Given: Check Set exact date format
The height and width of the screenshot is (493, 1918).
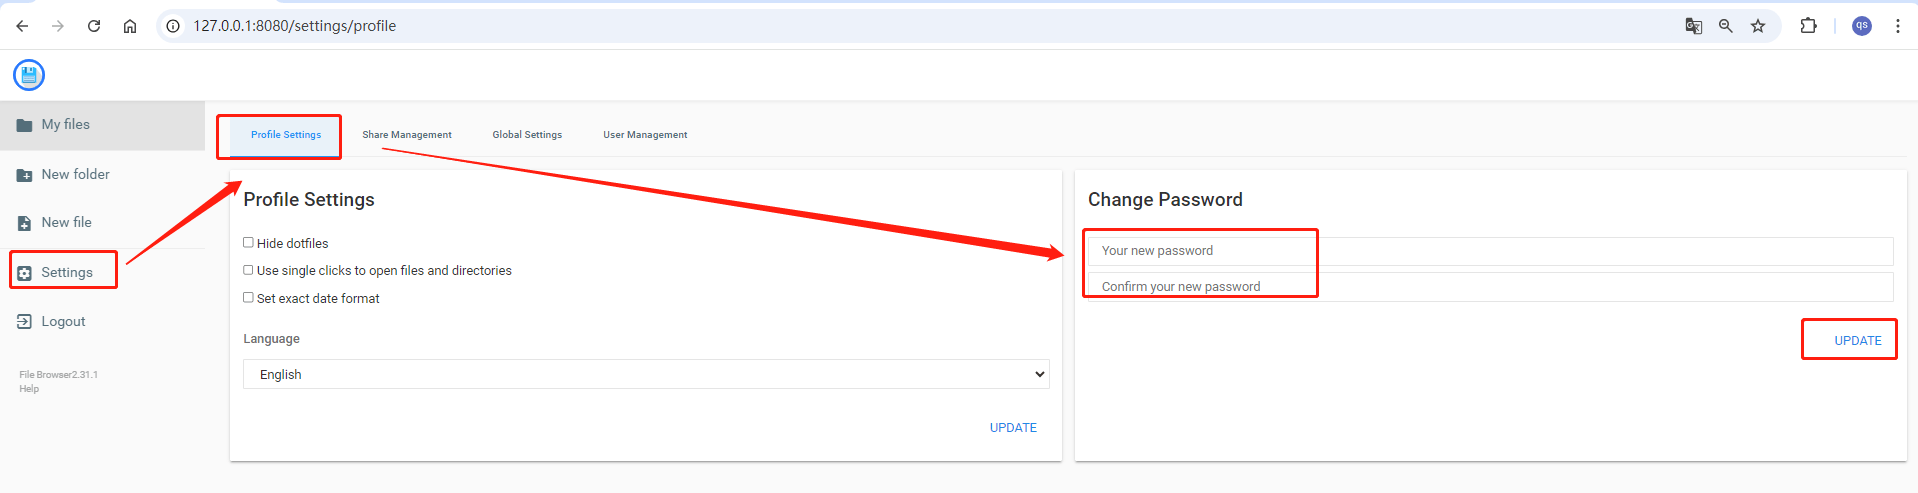Looking at the screenshot, I should pos(248,298).
